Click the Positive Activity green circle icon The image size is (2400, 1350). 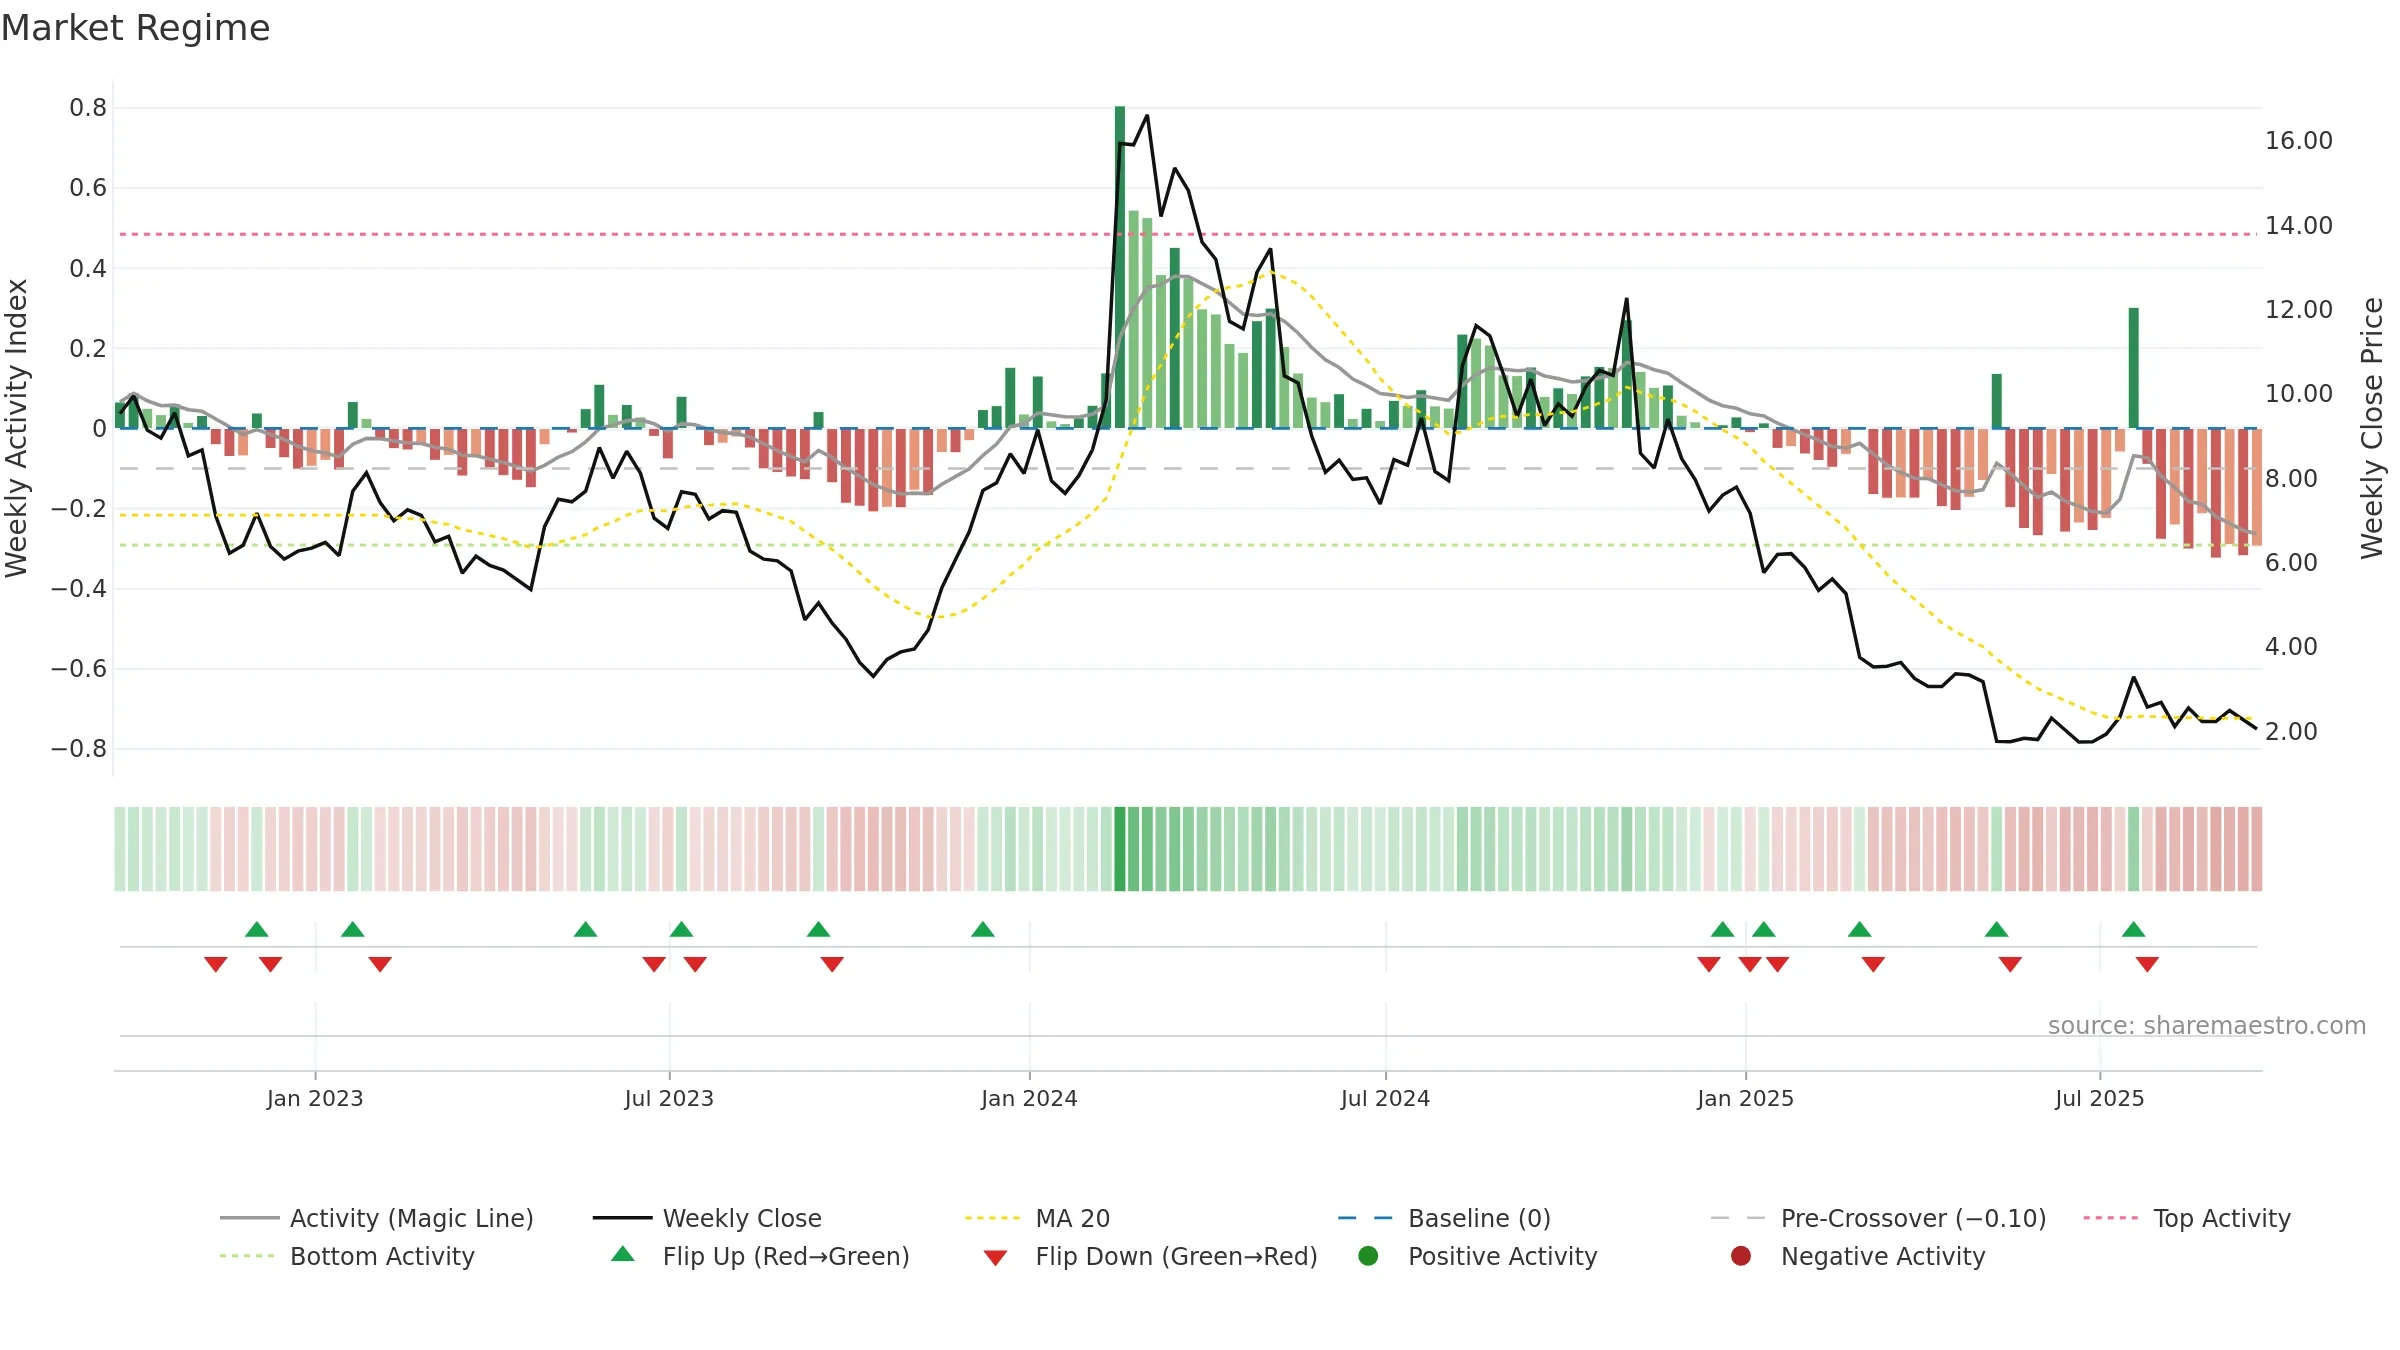click(x=1369, y=1255)
